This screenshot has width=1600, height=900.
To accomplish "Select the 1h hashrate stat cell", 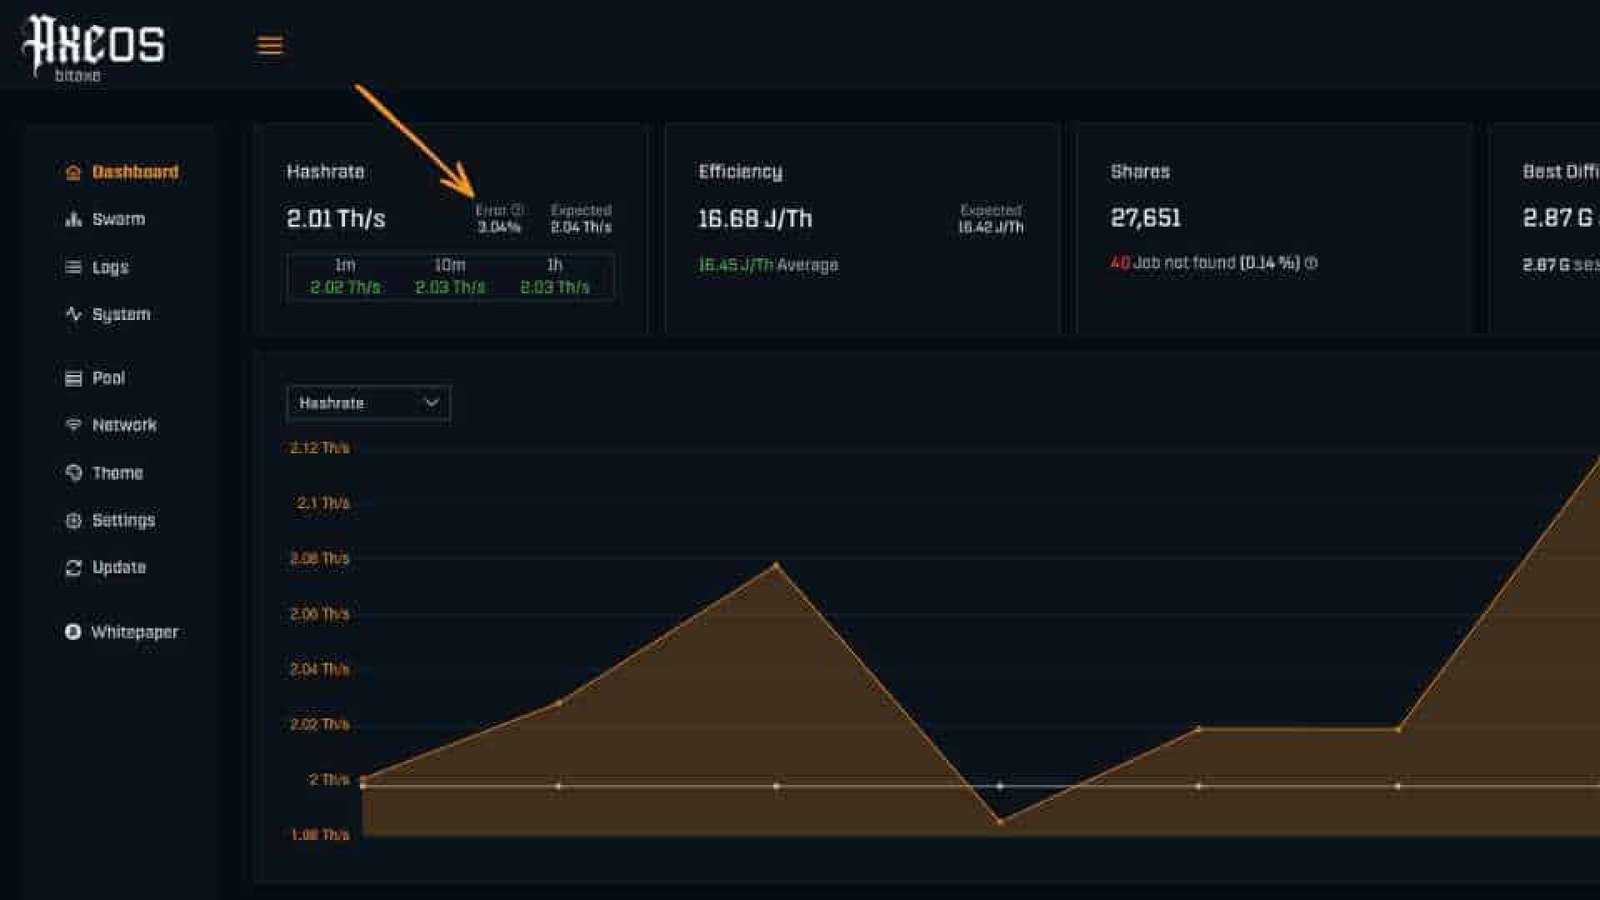I will (x=553, y=273).
